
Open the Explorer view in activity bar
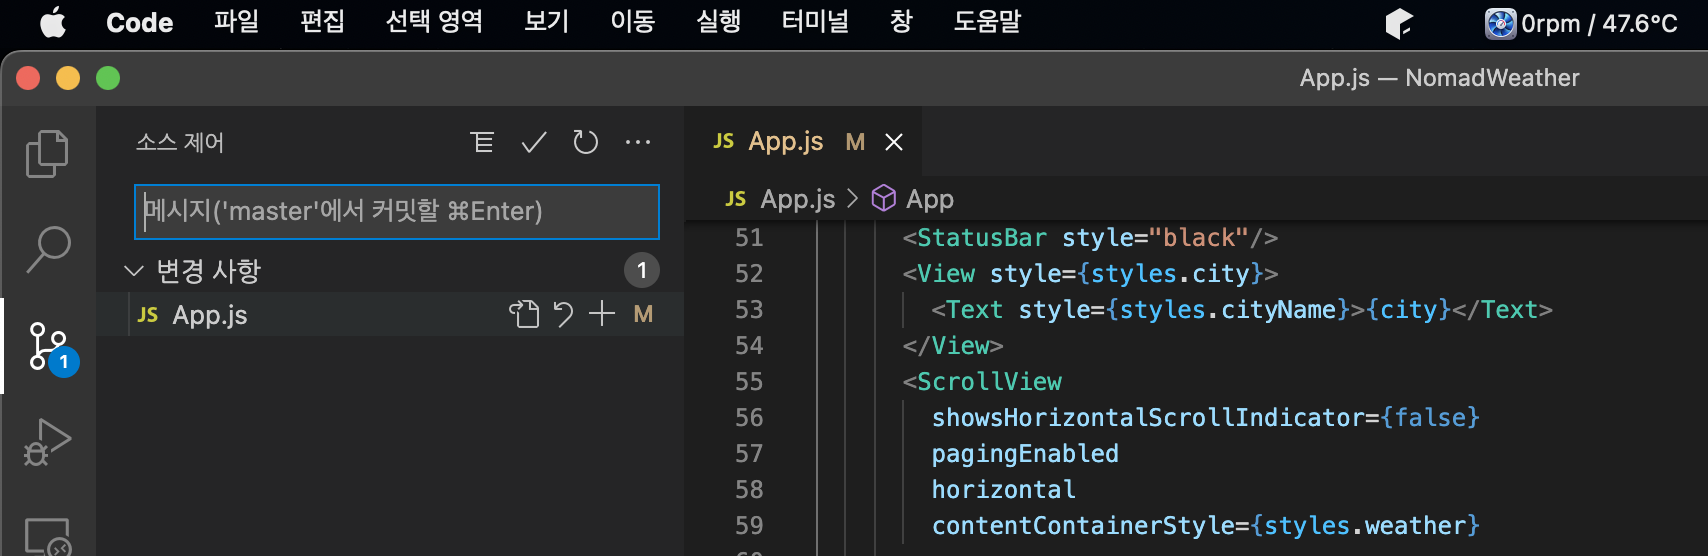tap(47, 153)
